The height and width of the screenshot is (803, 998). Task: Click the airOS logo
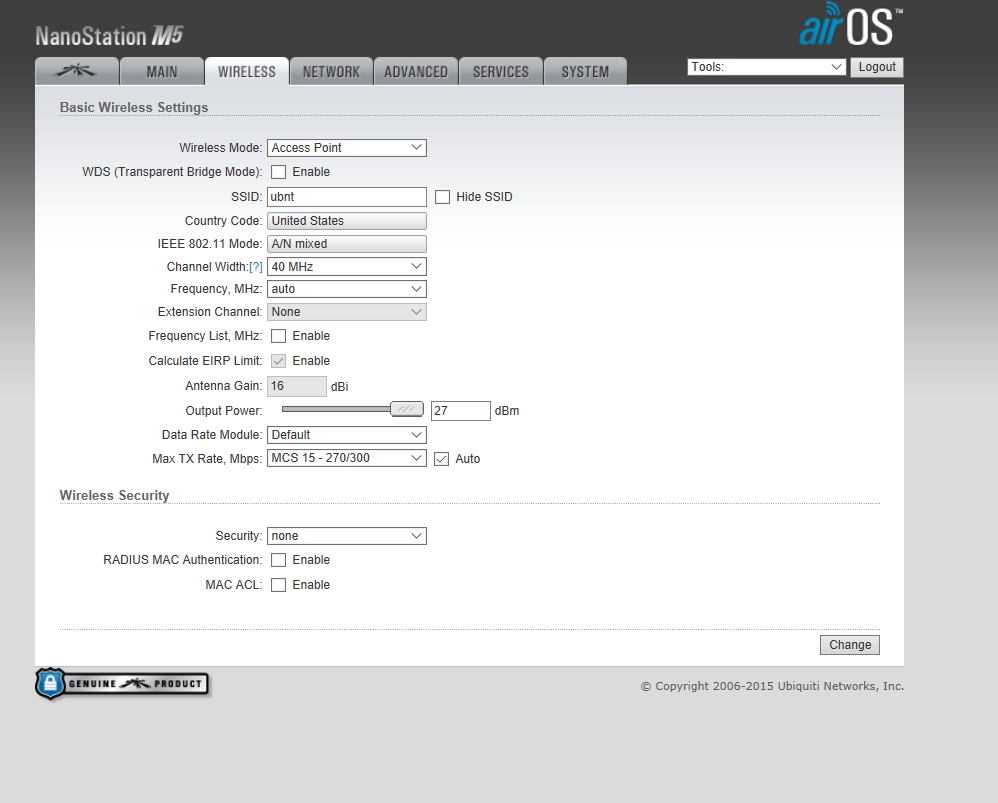point(850,28)
